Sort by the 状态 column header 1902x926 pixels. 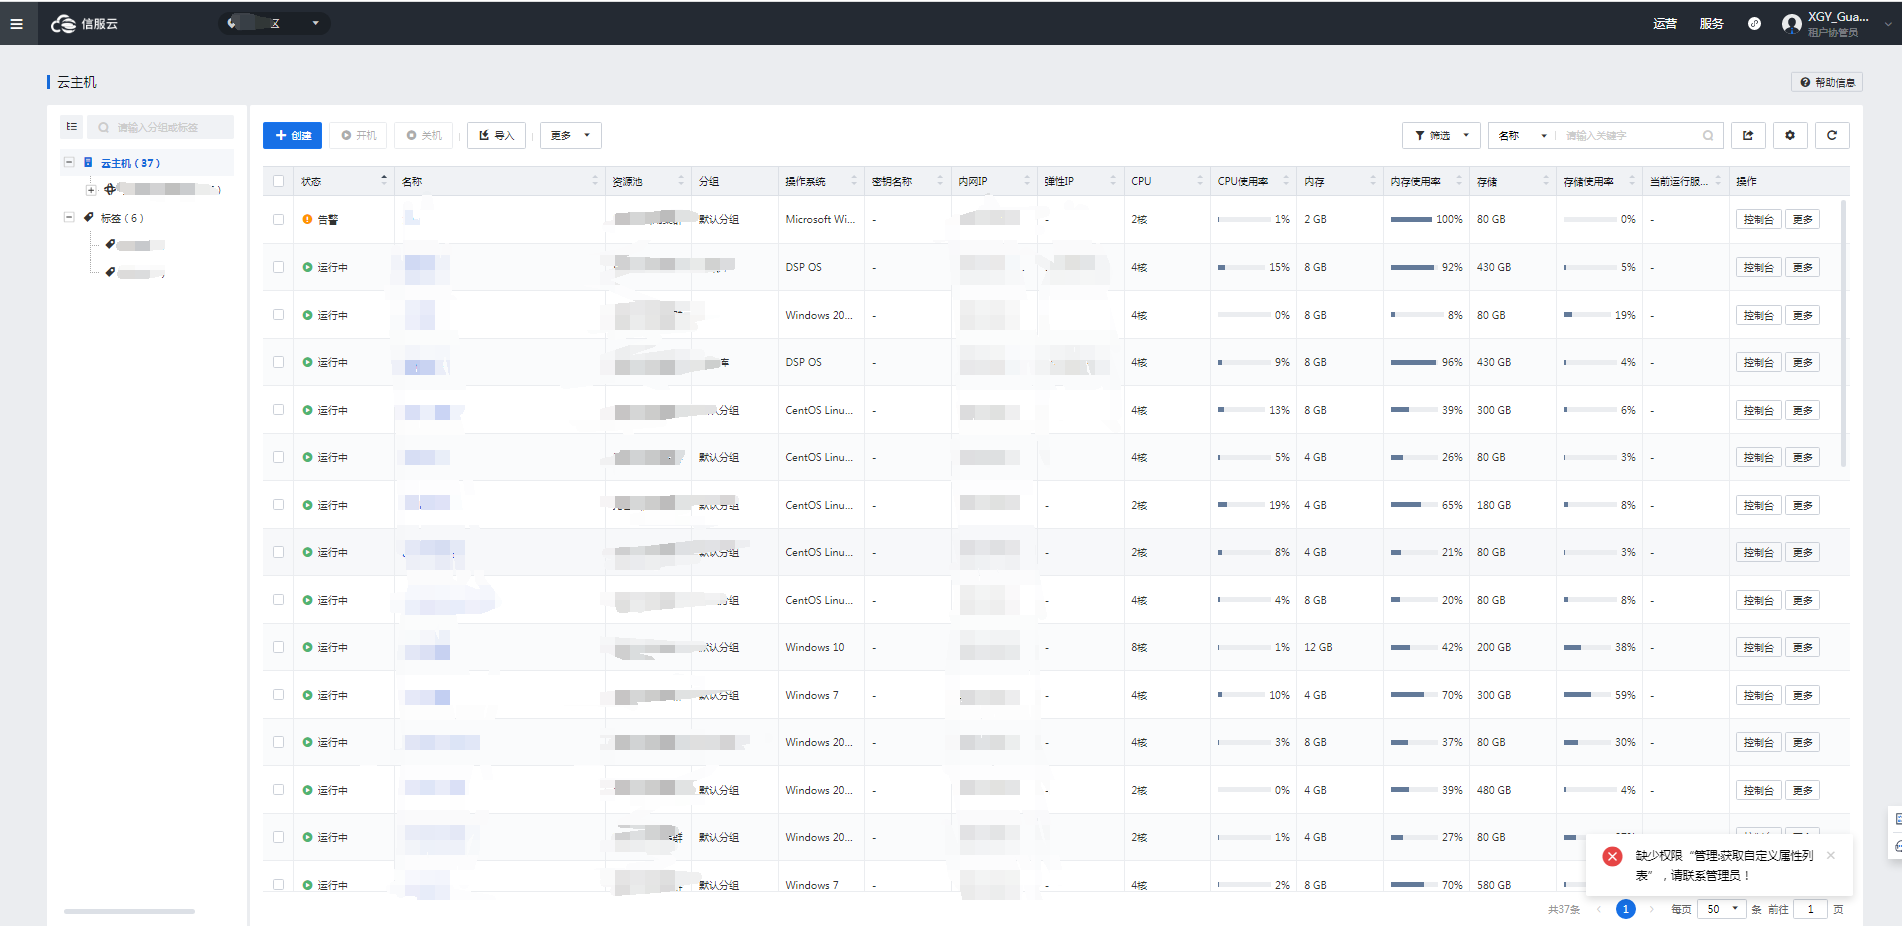pos(312,182)
